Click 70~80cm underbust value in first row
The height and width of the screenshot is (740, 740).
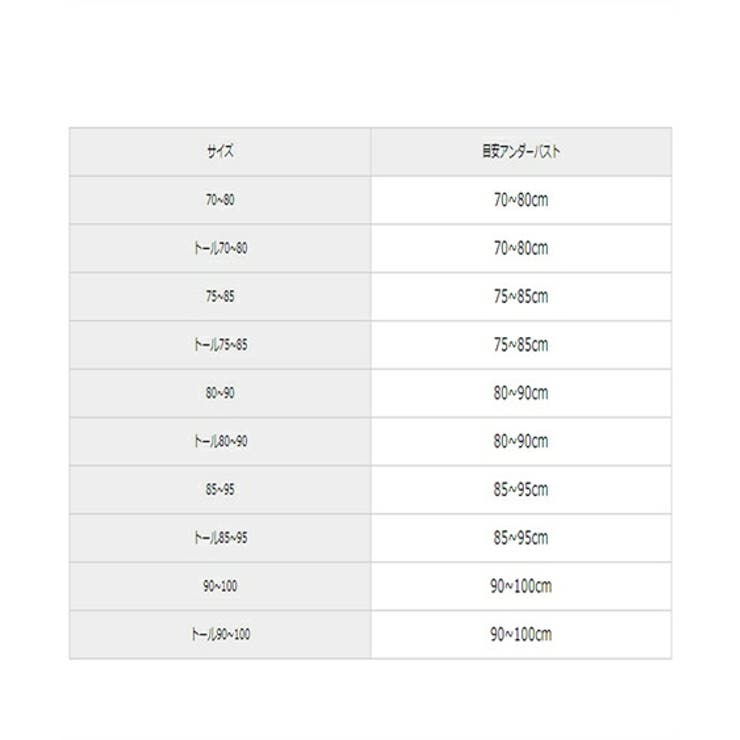pos(521,200)
